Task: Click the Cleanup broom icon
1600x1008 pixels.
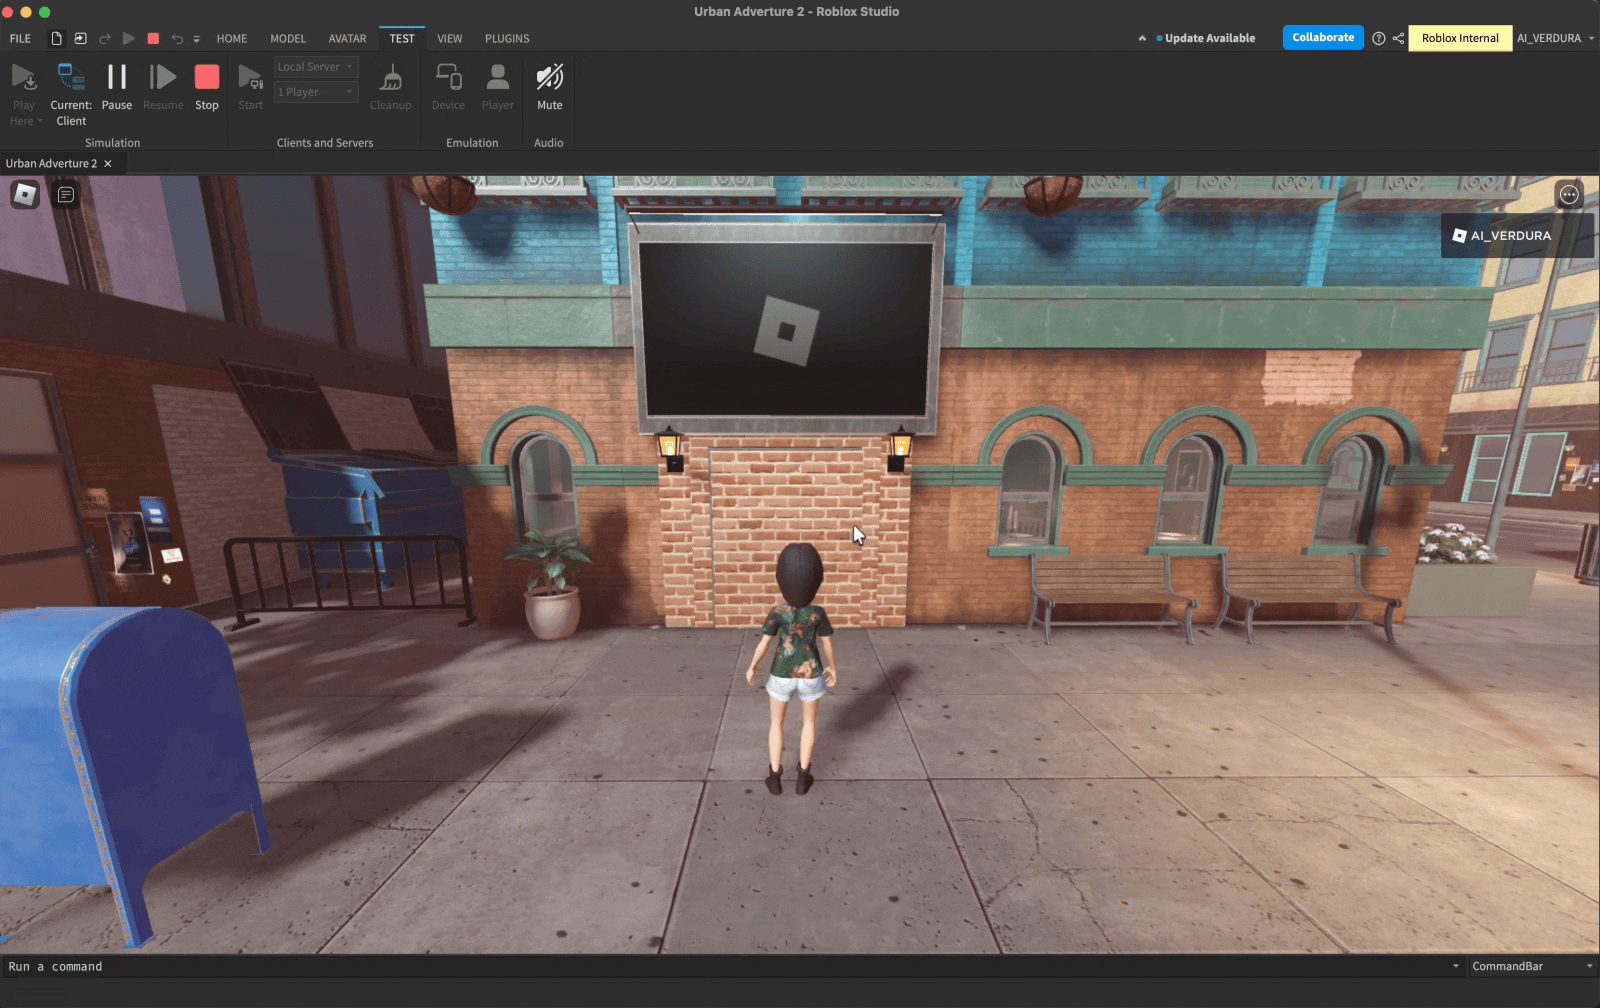Action: (x=391, y=77)
